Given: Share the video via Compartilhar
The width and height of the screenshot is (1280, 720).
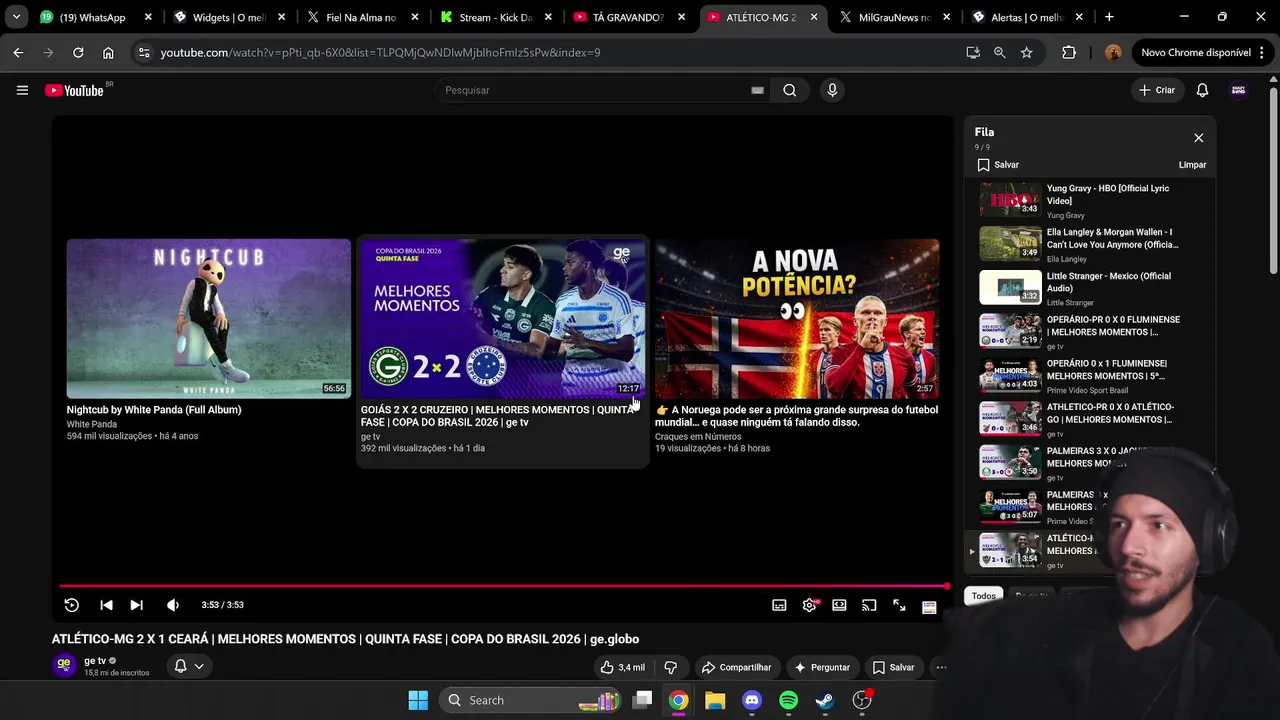Looking at the screenshot, I should pos(736,667).
